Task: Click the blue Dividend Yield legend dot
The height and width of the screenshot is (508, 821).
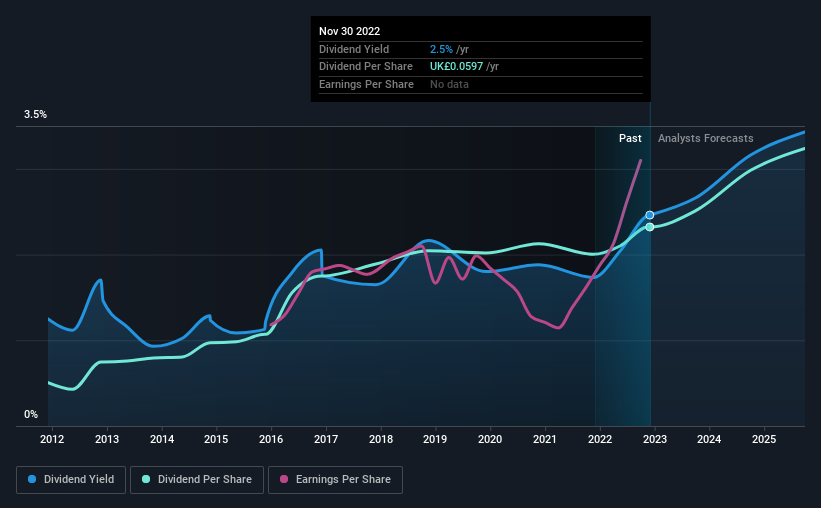Action: (32, 479)
